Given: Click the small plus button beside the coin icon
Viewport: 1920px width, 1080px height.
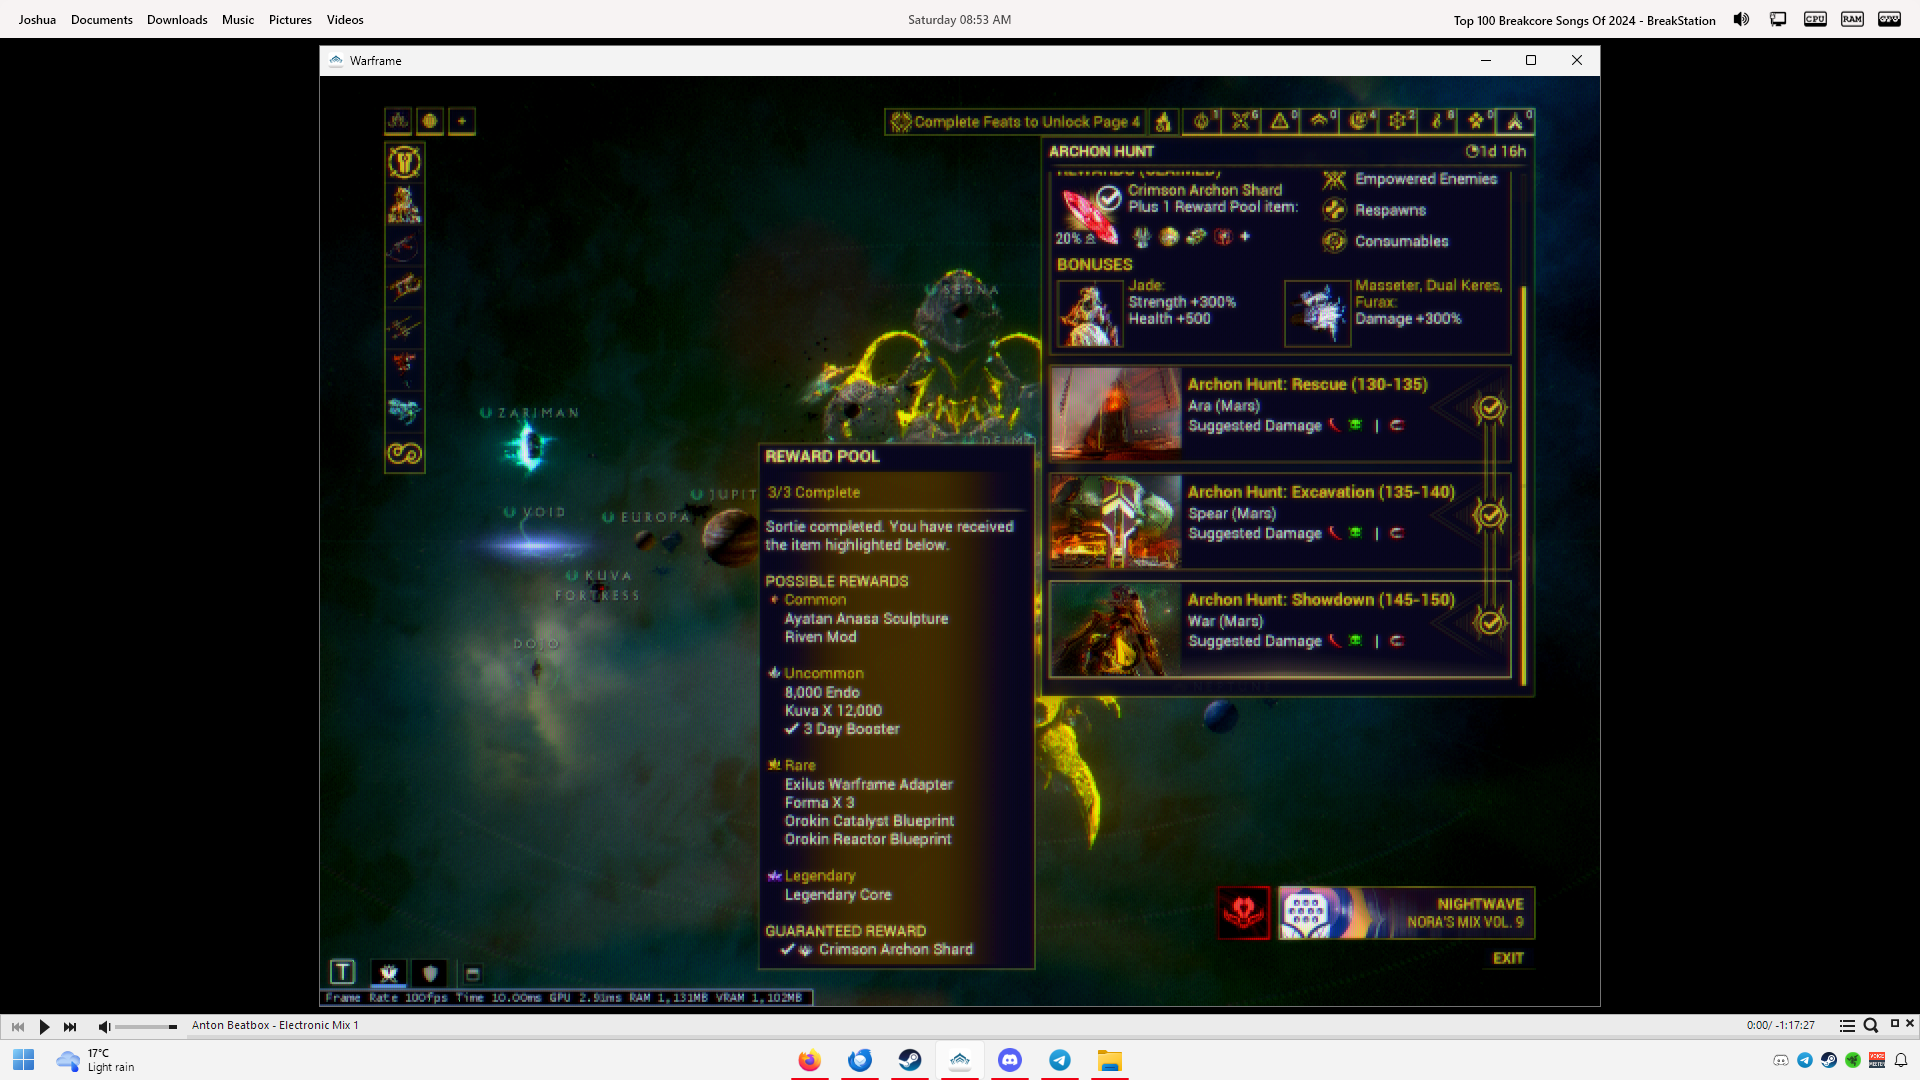Looking at the screenshot, I should click(462, 121).
